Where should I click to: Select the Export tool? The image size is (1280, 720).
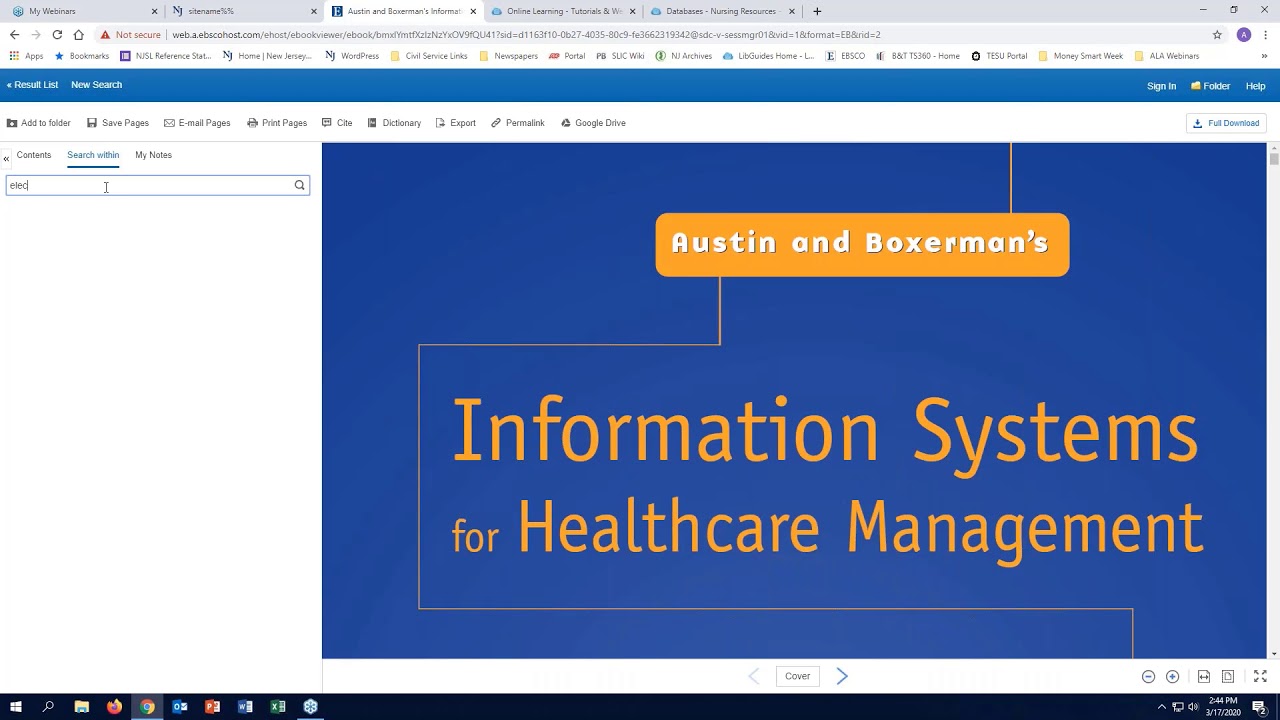(456, 123)
